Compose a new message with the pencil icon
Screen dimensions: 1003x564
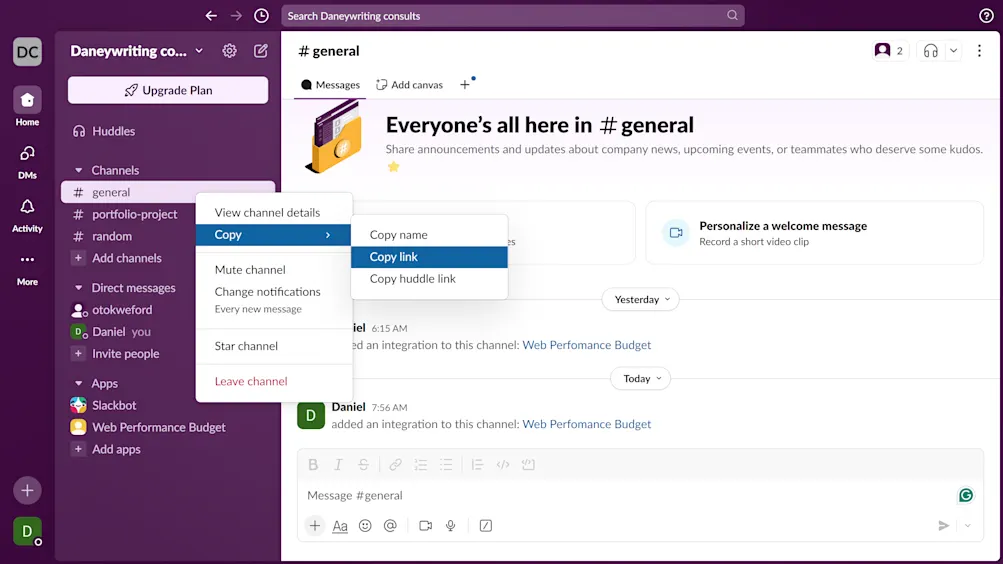[260, 51]
